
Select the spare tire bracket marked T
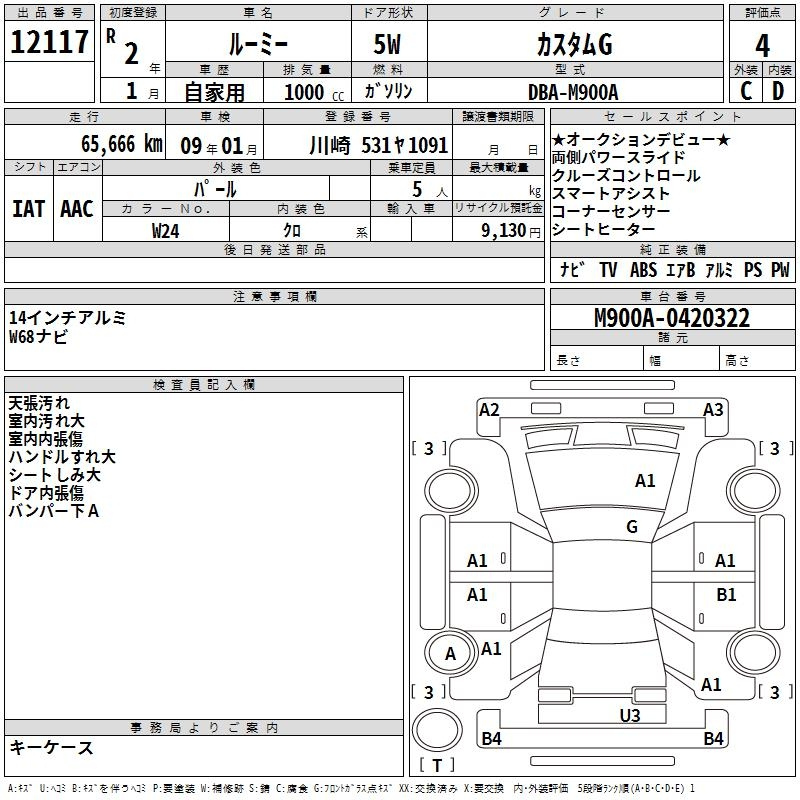point(437,765)
